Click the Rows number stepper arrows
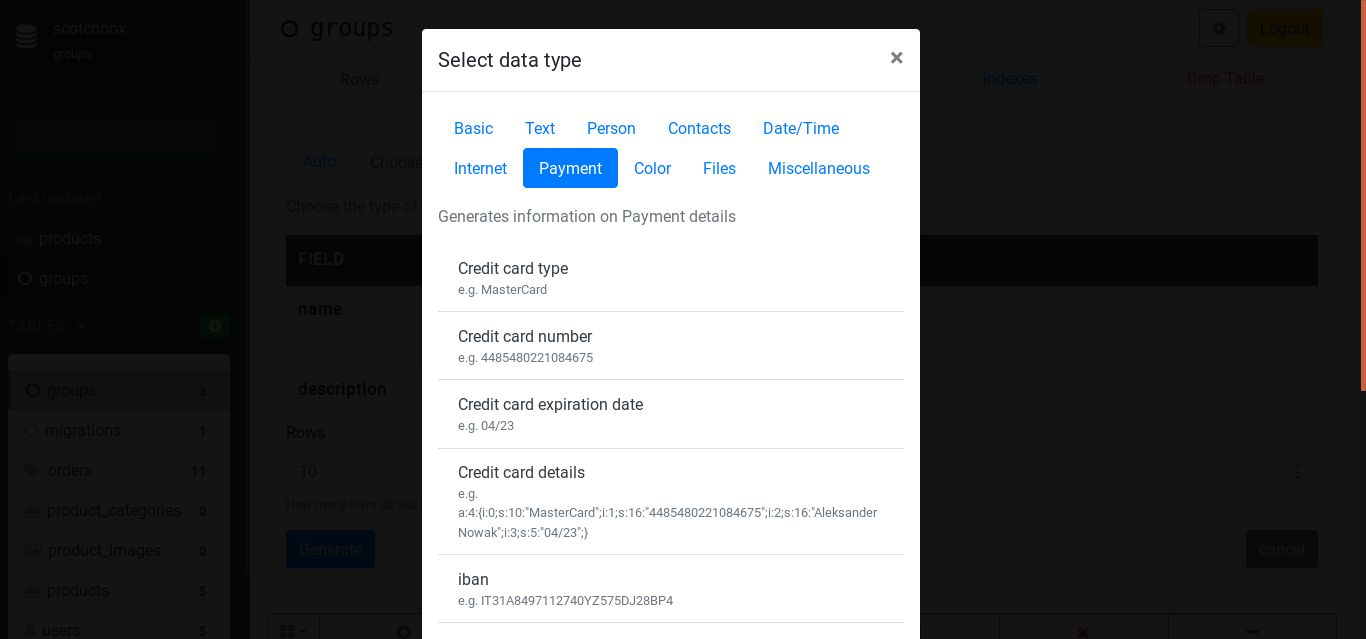The height and width of the screenshot is (639, 1366). coord(1298,471)
